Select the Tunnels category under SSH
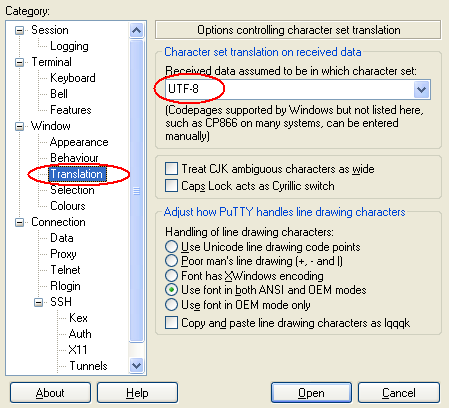 tap(88, 366)
